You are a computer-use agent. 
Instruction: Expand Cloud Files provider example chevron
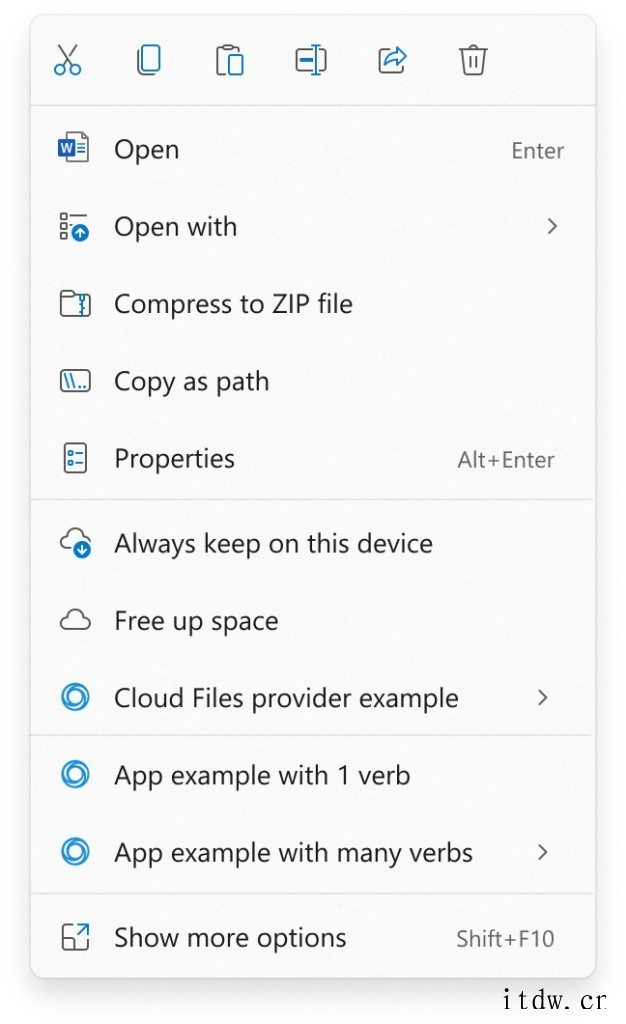point(542,697)
